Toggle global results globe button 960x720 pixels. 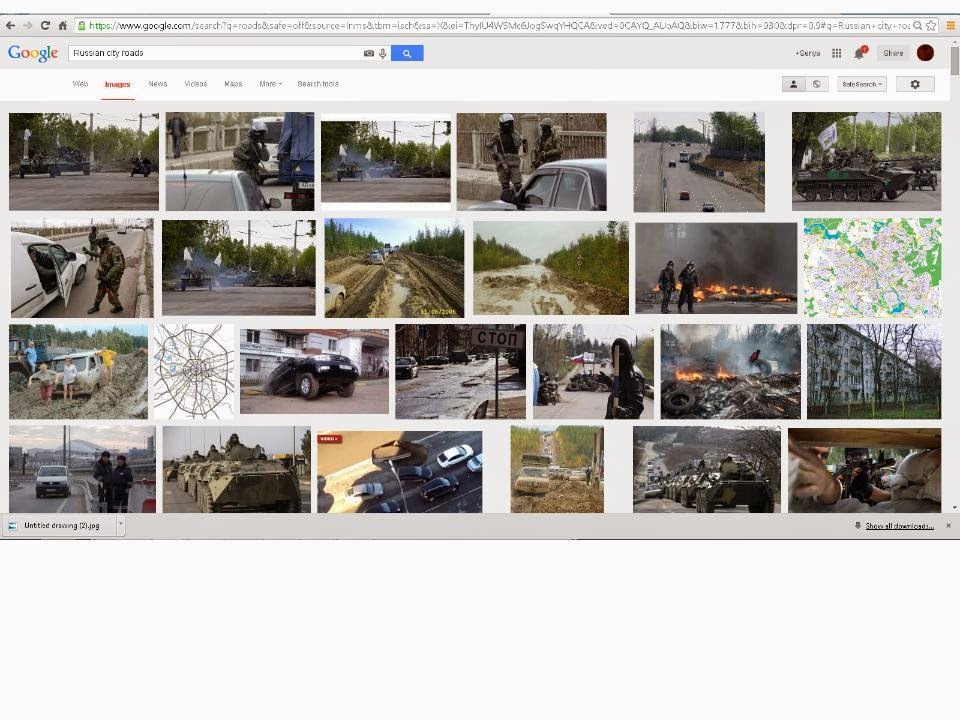tap(817, 84)
